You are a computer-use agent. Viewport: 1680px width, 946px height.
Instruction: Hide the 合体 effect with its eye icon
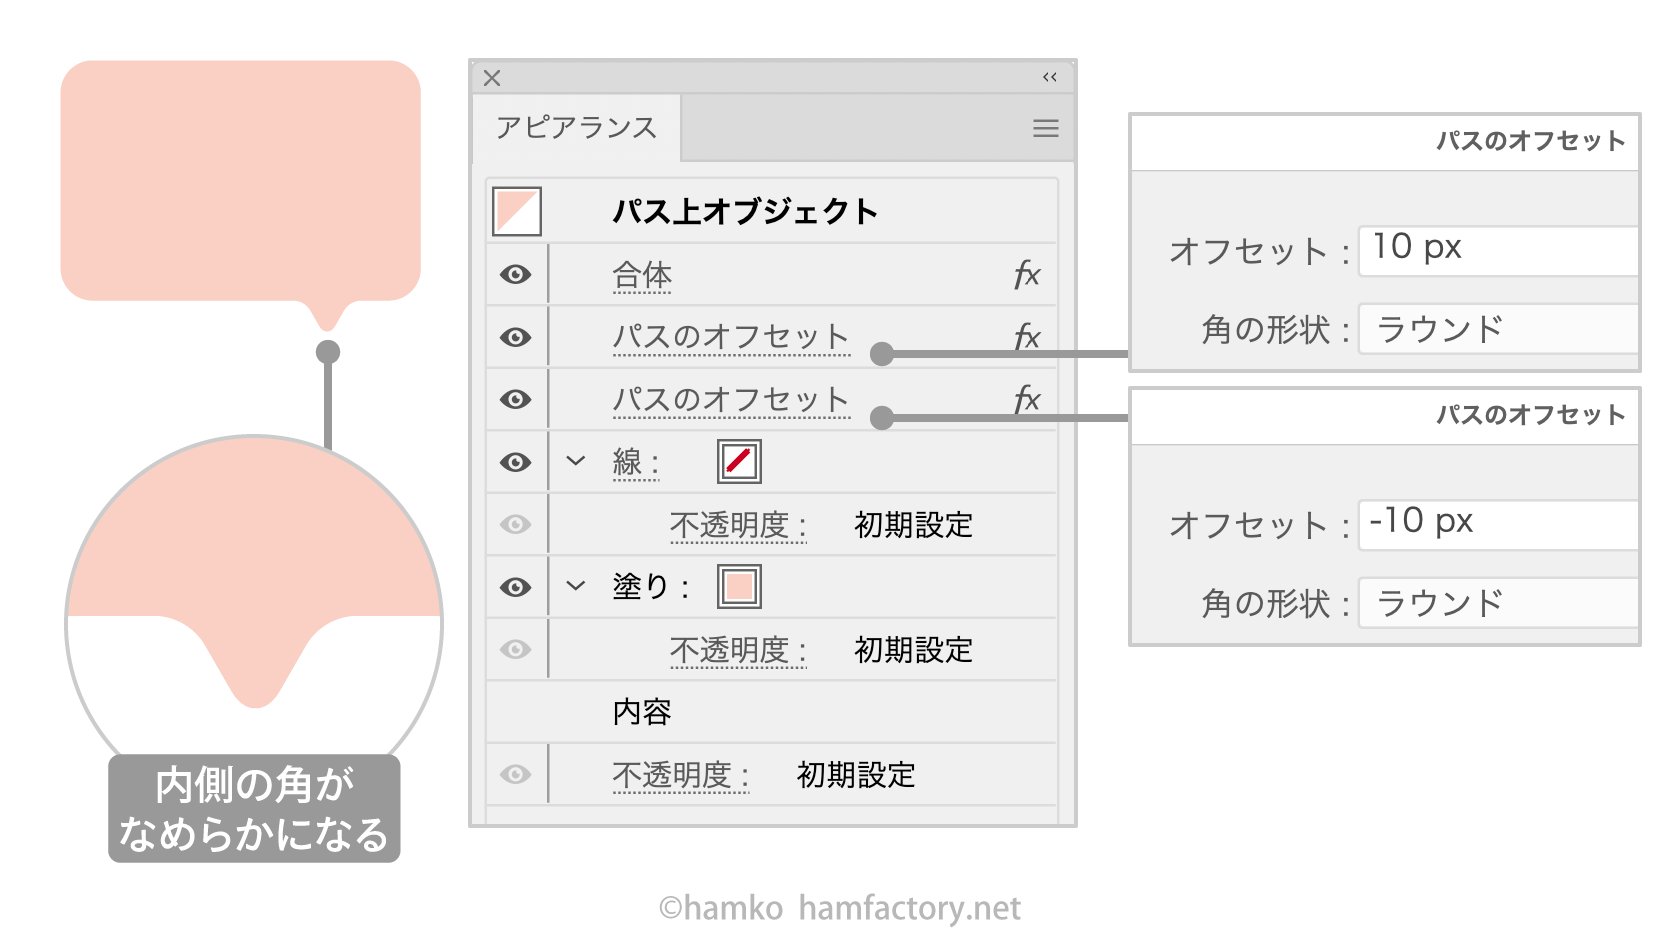tap(516, 275)
